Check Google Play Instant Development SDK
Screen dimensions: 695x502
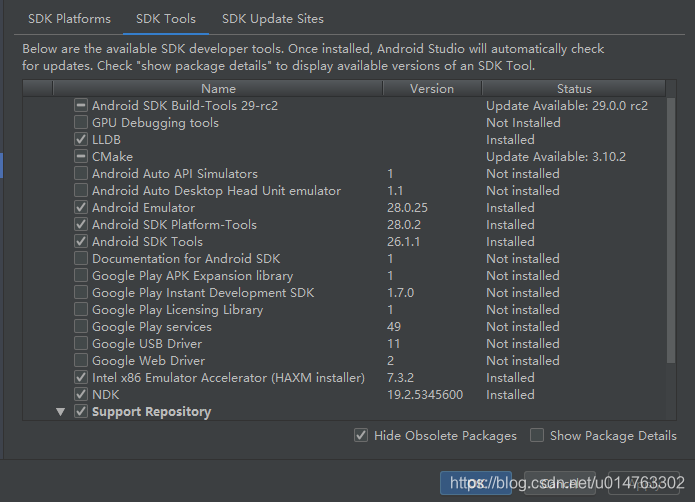[81, 292]
